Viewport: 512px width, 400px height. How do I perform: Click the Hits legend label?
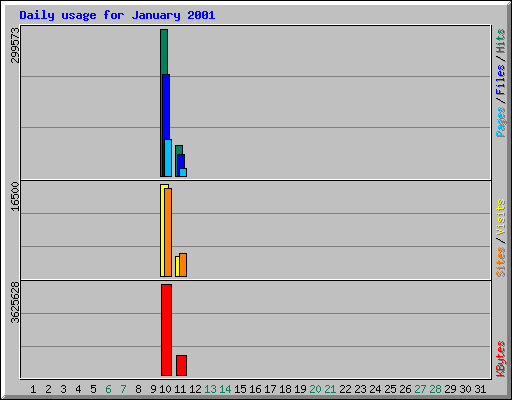pos(500,41)
